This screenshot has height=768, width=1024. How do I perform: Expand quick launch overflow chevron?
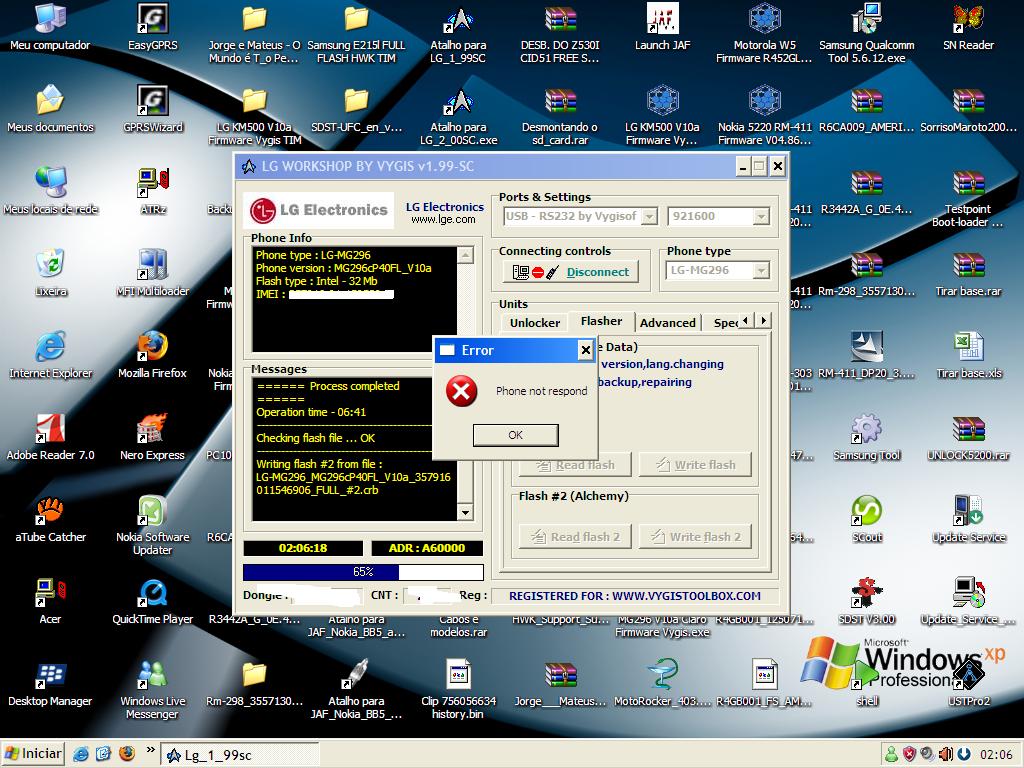tap(150, 750)
